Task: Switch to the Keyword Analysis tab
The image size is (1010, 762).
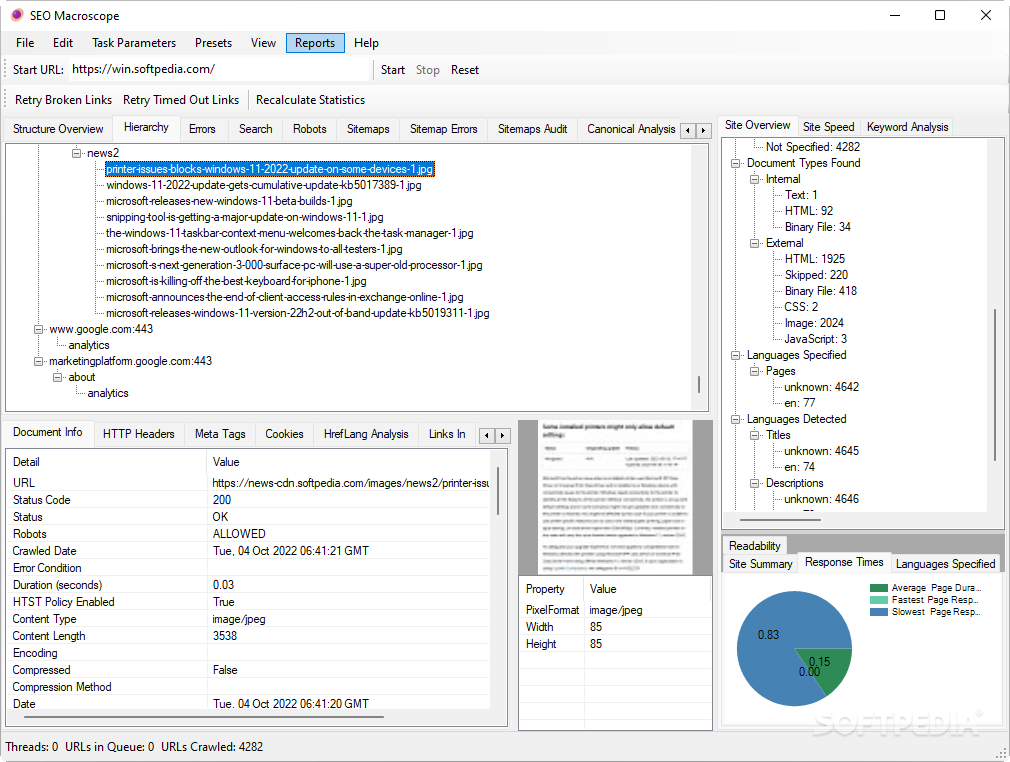Action: [x=908, y=127]
